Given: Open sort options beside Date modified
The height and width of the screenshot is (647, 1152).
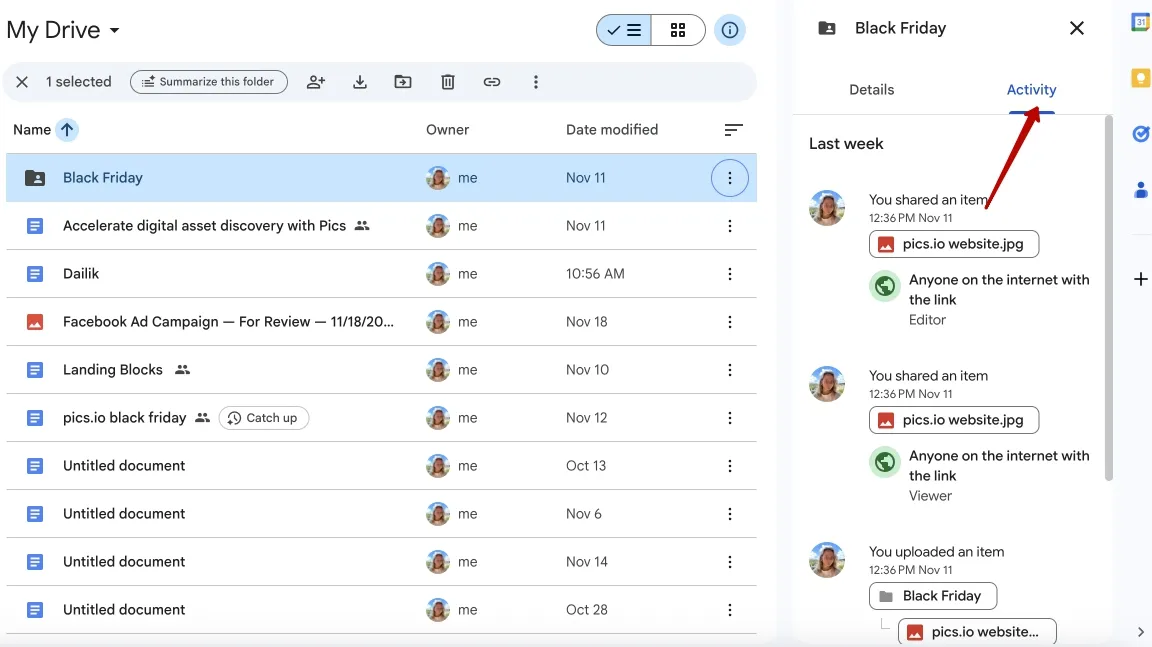Looking at the screenshot, I should [733, 129].
